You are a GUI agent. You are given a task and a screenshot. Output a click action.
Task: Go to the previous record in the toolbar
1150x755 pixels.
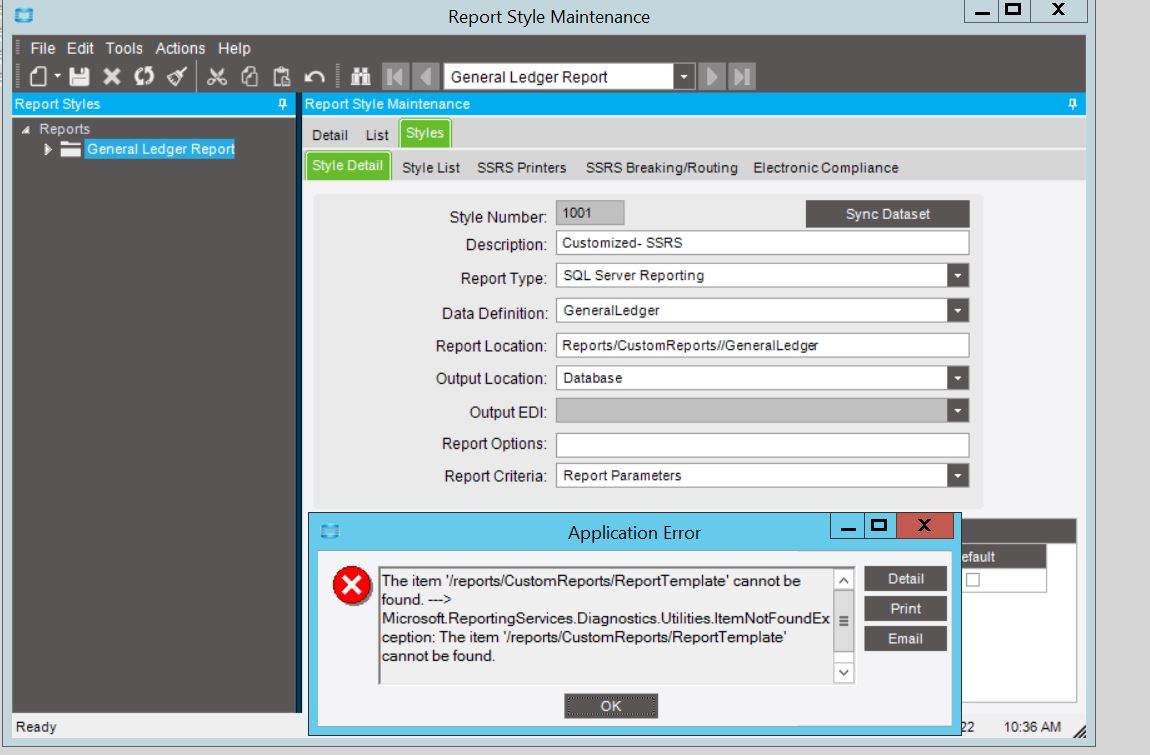click(425, 76)
